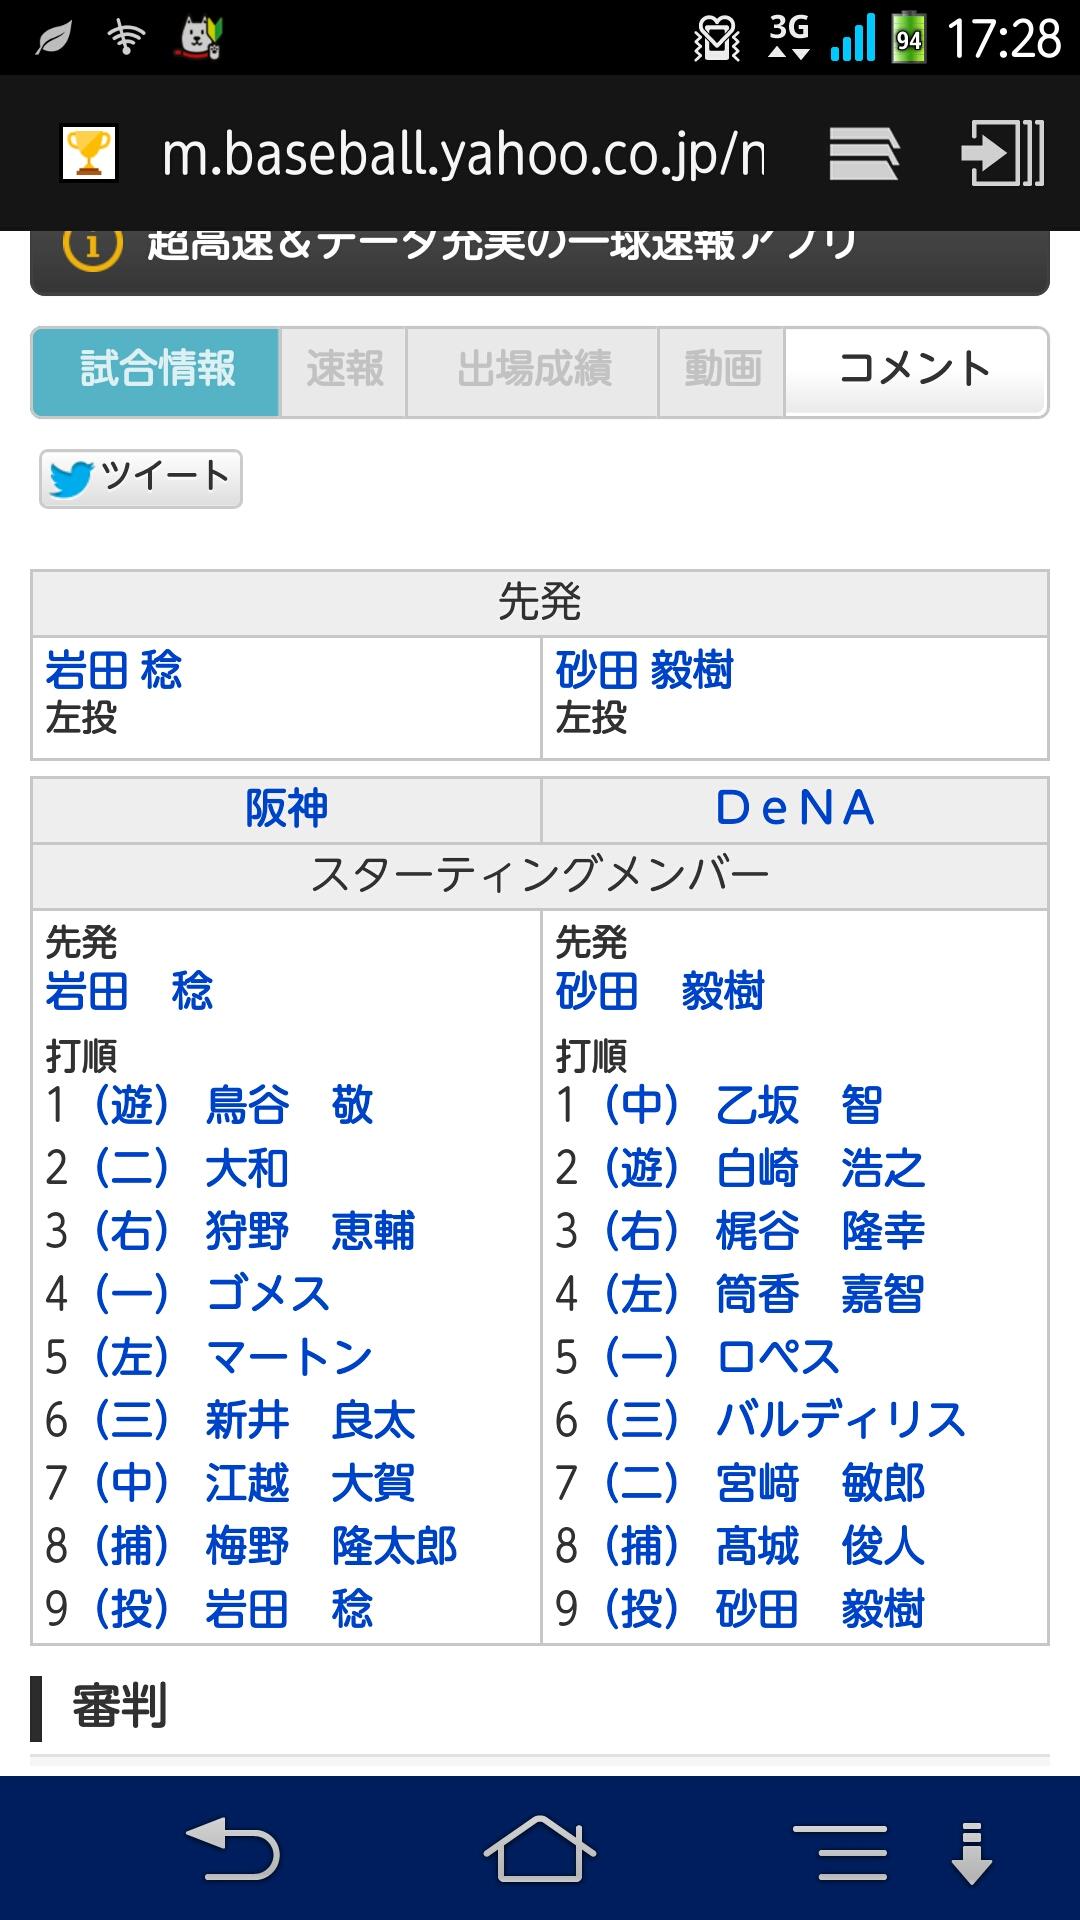Screen dimensions: 1080x1920
Task: Tap the download arrow icon in navigation bar
Action: coord(971,1852)
